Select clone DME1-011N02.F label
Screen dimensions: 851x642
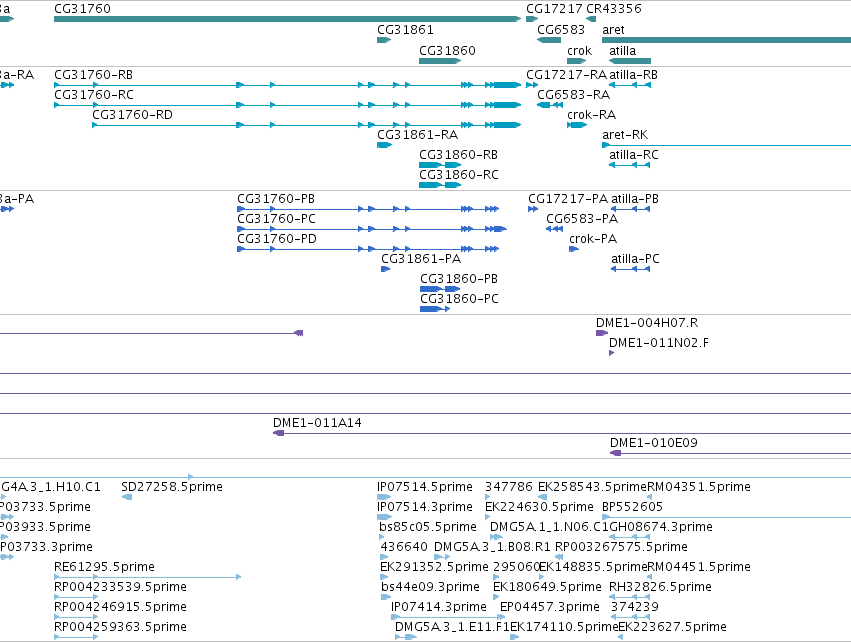tap(659, 343)
